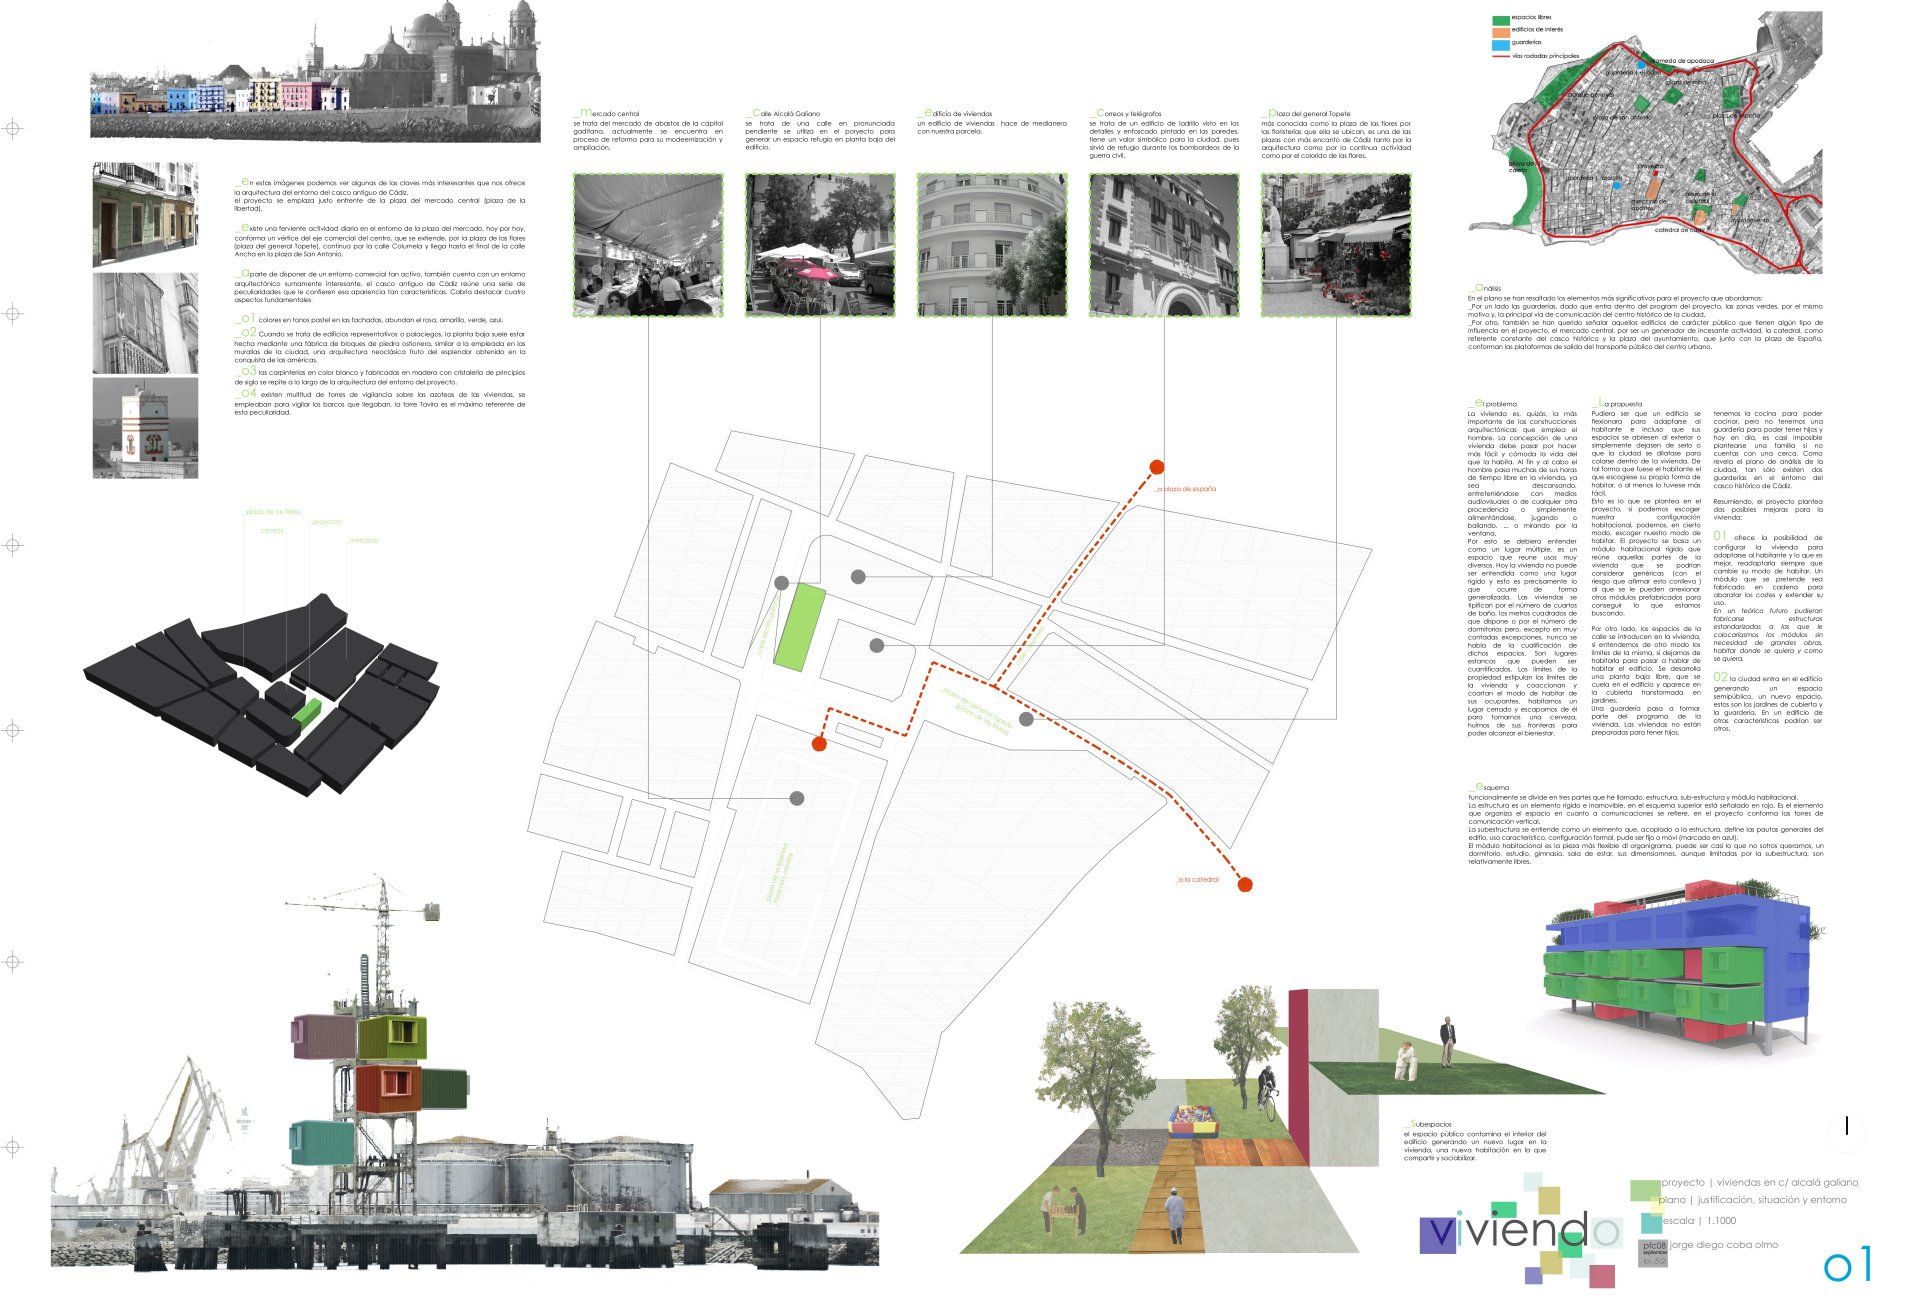The height and width of the screenshot is (1306, 1920).
Task: Click the blue '01' sheet number
Action: [x=1847, y=1266]
